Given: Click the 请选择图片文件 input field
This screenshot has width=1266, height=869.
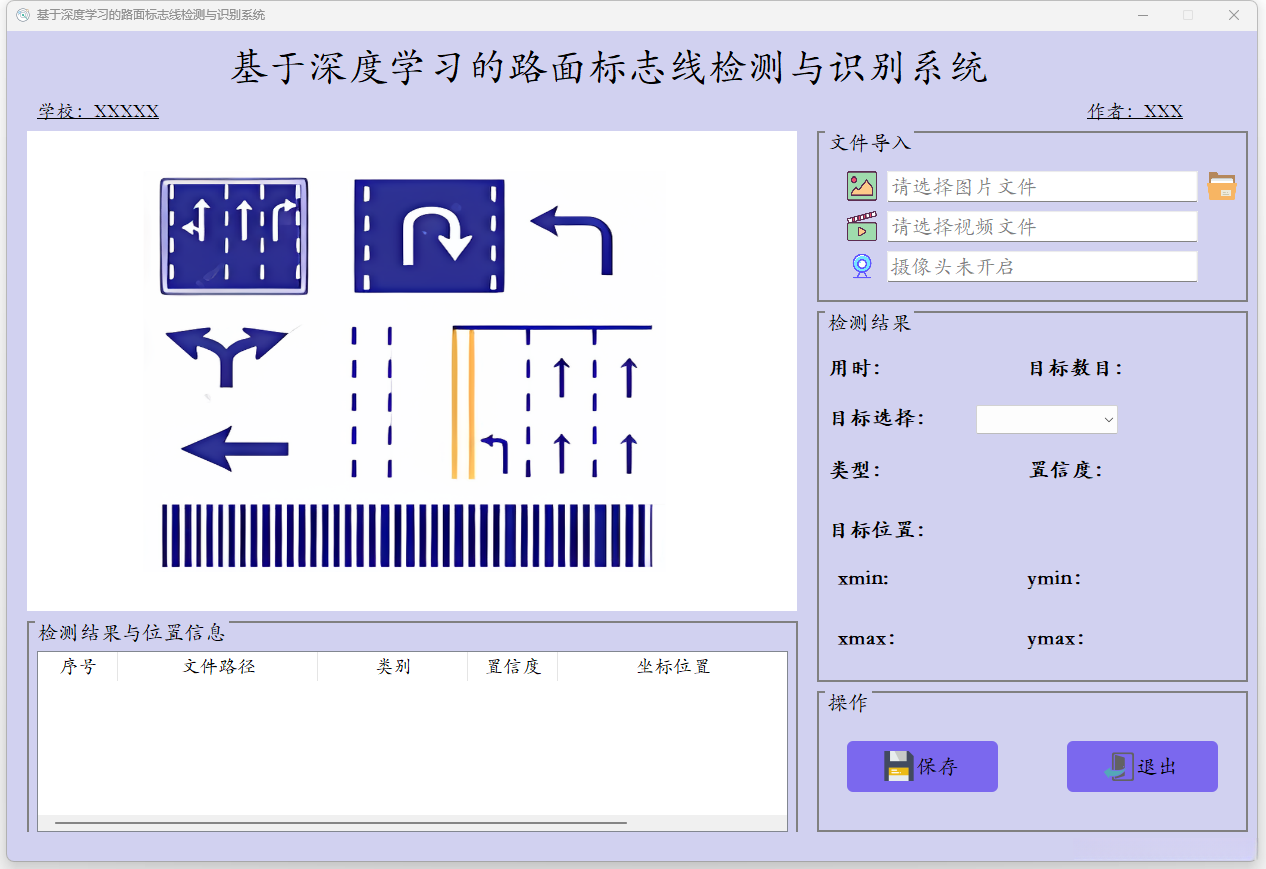Looking at the screenshot, I should tap(1042, 186).
